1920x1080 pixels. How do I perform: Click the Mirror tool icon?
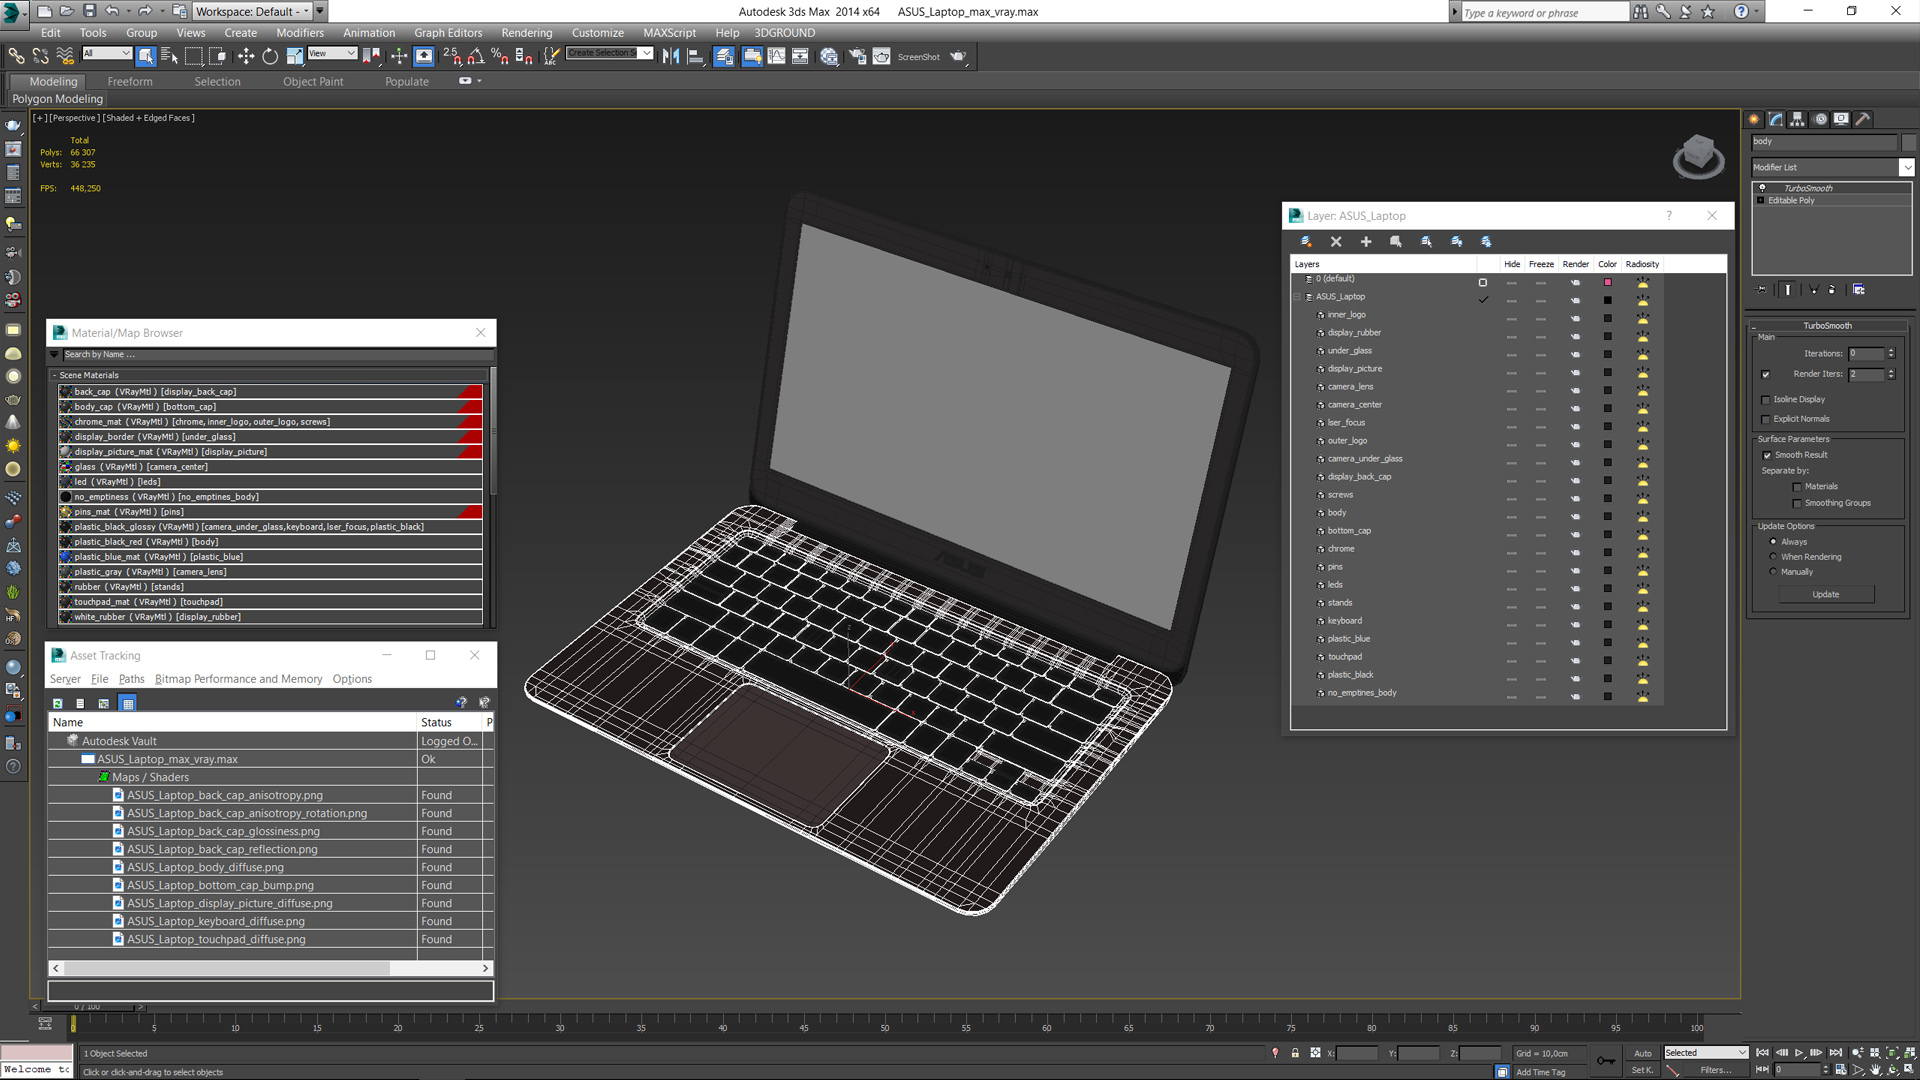pos(671,56)
